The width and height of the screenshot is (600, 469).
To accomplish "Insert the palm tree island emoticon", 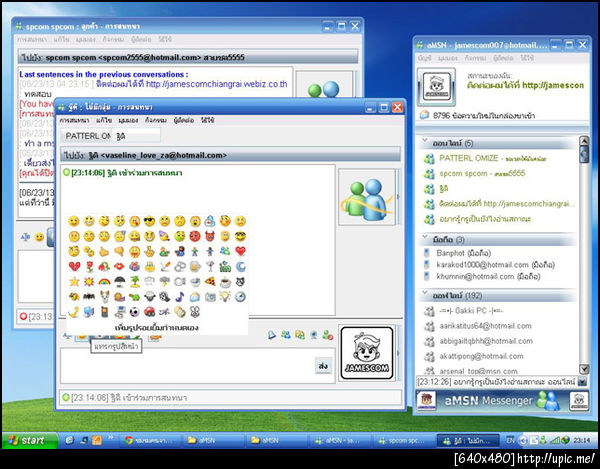I will click(134, 282).
